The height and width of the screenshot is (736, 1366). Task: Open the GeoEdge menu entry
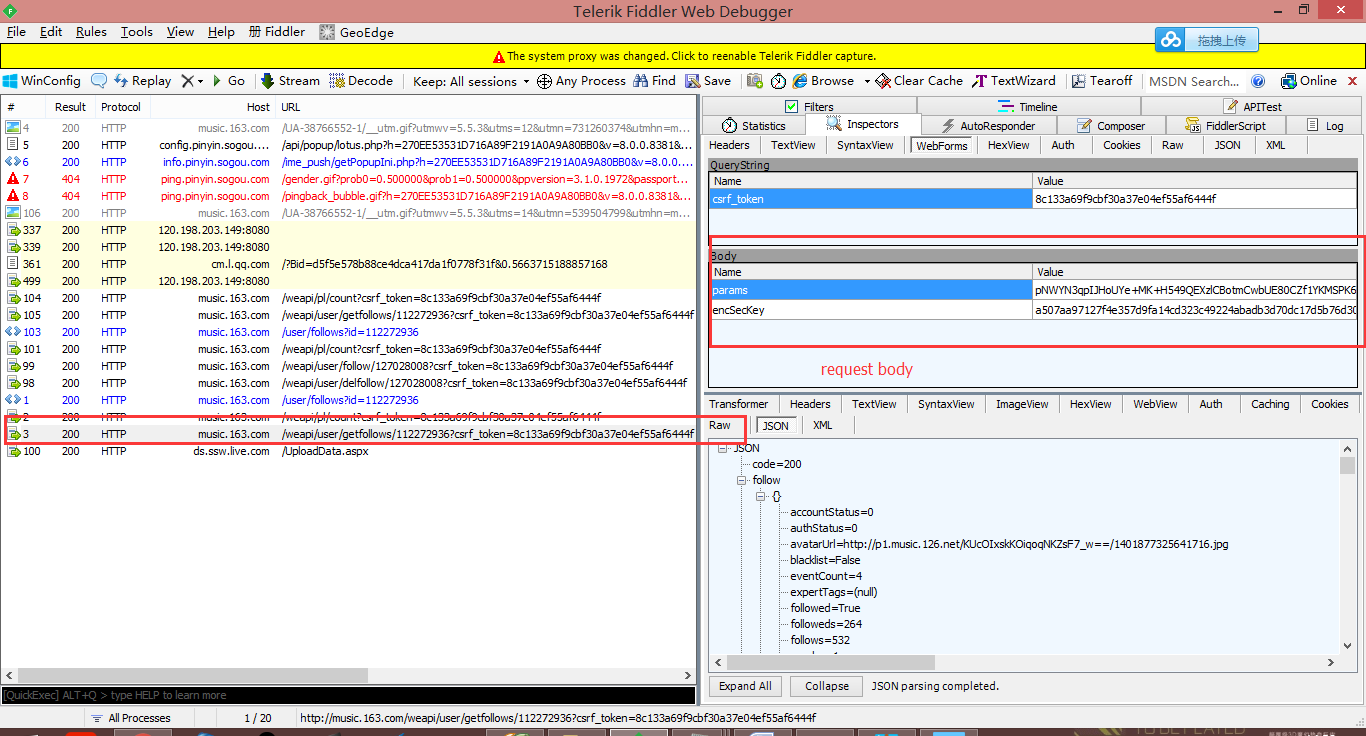[356, 32]
